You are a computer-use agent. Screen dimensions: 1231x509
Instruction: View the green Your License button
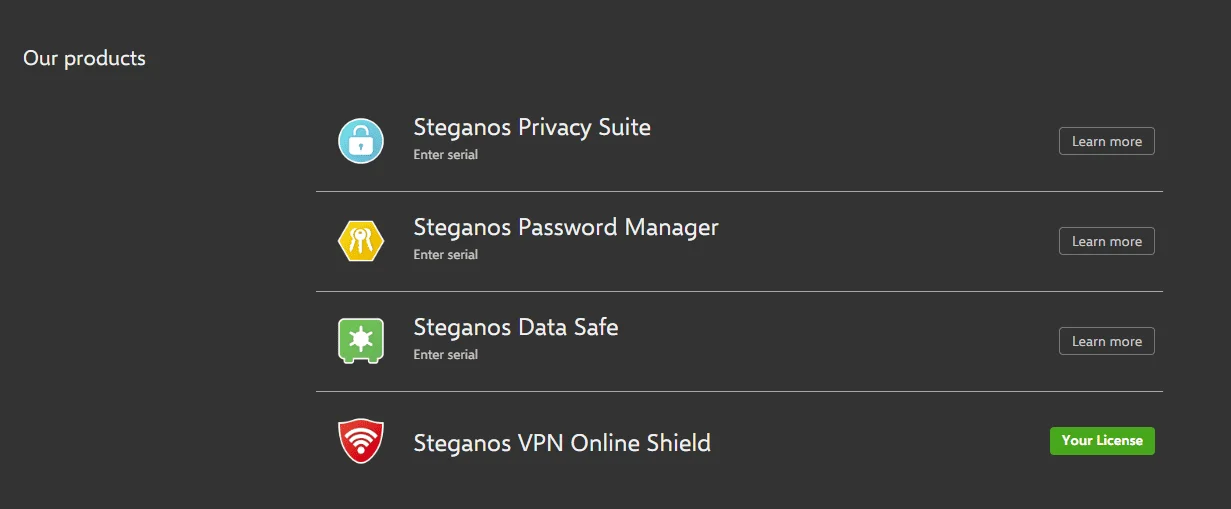[1102, 441]
